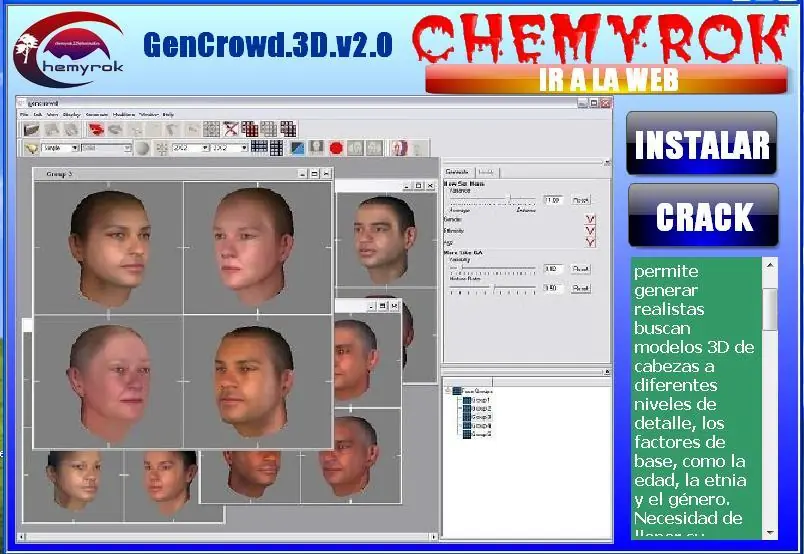Click the first grey face icon after red octagon
804x554 pixels.
click(x=355, y=148)
